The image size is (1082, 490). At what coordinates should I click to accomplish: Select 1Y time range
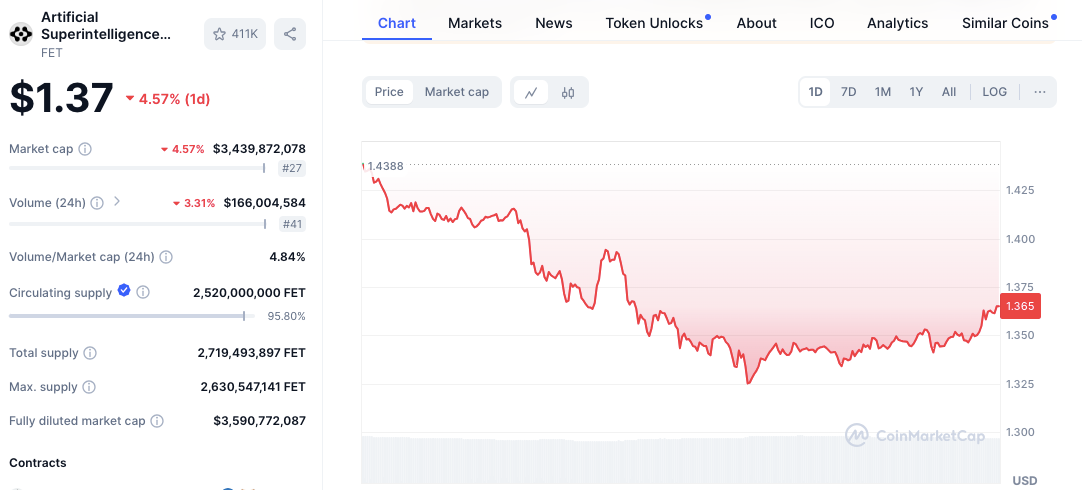click(916, 92)
